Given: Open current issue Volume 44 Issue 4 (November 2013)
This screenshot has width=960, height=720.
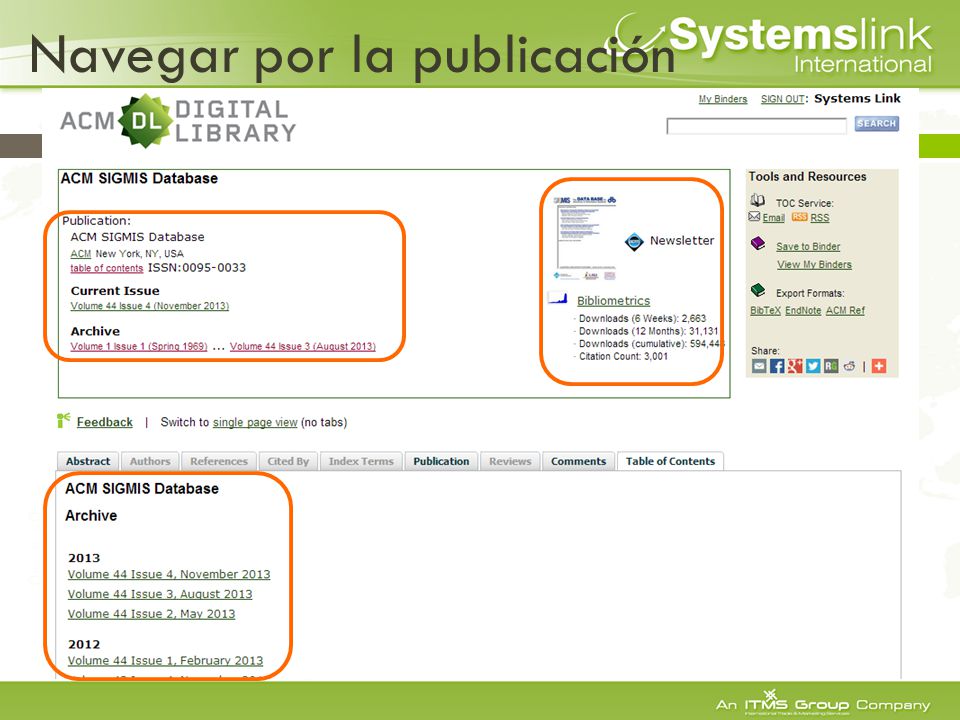Looking at the screenshot, I should 149,306.
